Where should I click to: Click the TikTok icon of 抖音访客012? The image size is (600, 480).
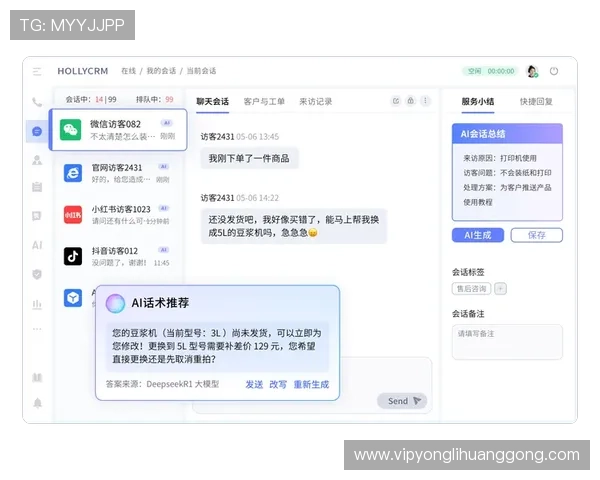[73, 256]
